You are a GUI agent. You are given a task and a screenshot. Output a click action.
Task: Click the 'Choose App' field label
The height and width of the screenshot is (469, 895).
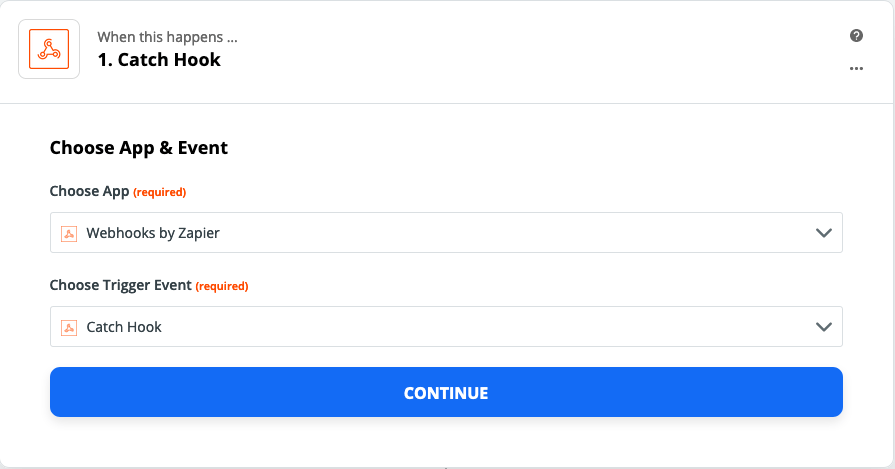coord(90,191)
